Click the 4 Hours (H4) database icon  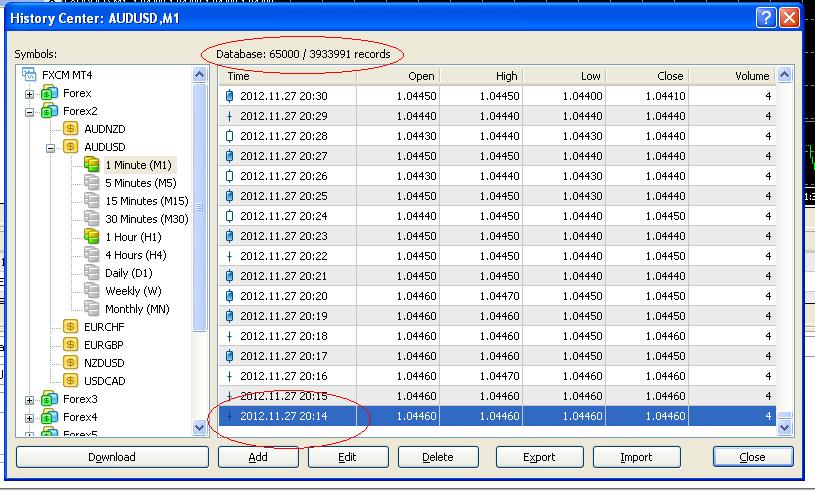click(x=92, y=255)
